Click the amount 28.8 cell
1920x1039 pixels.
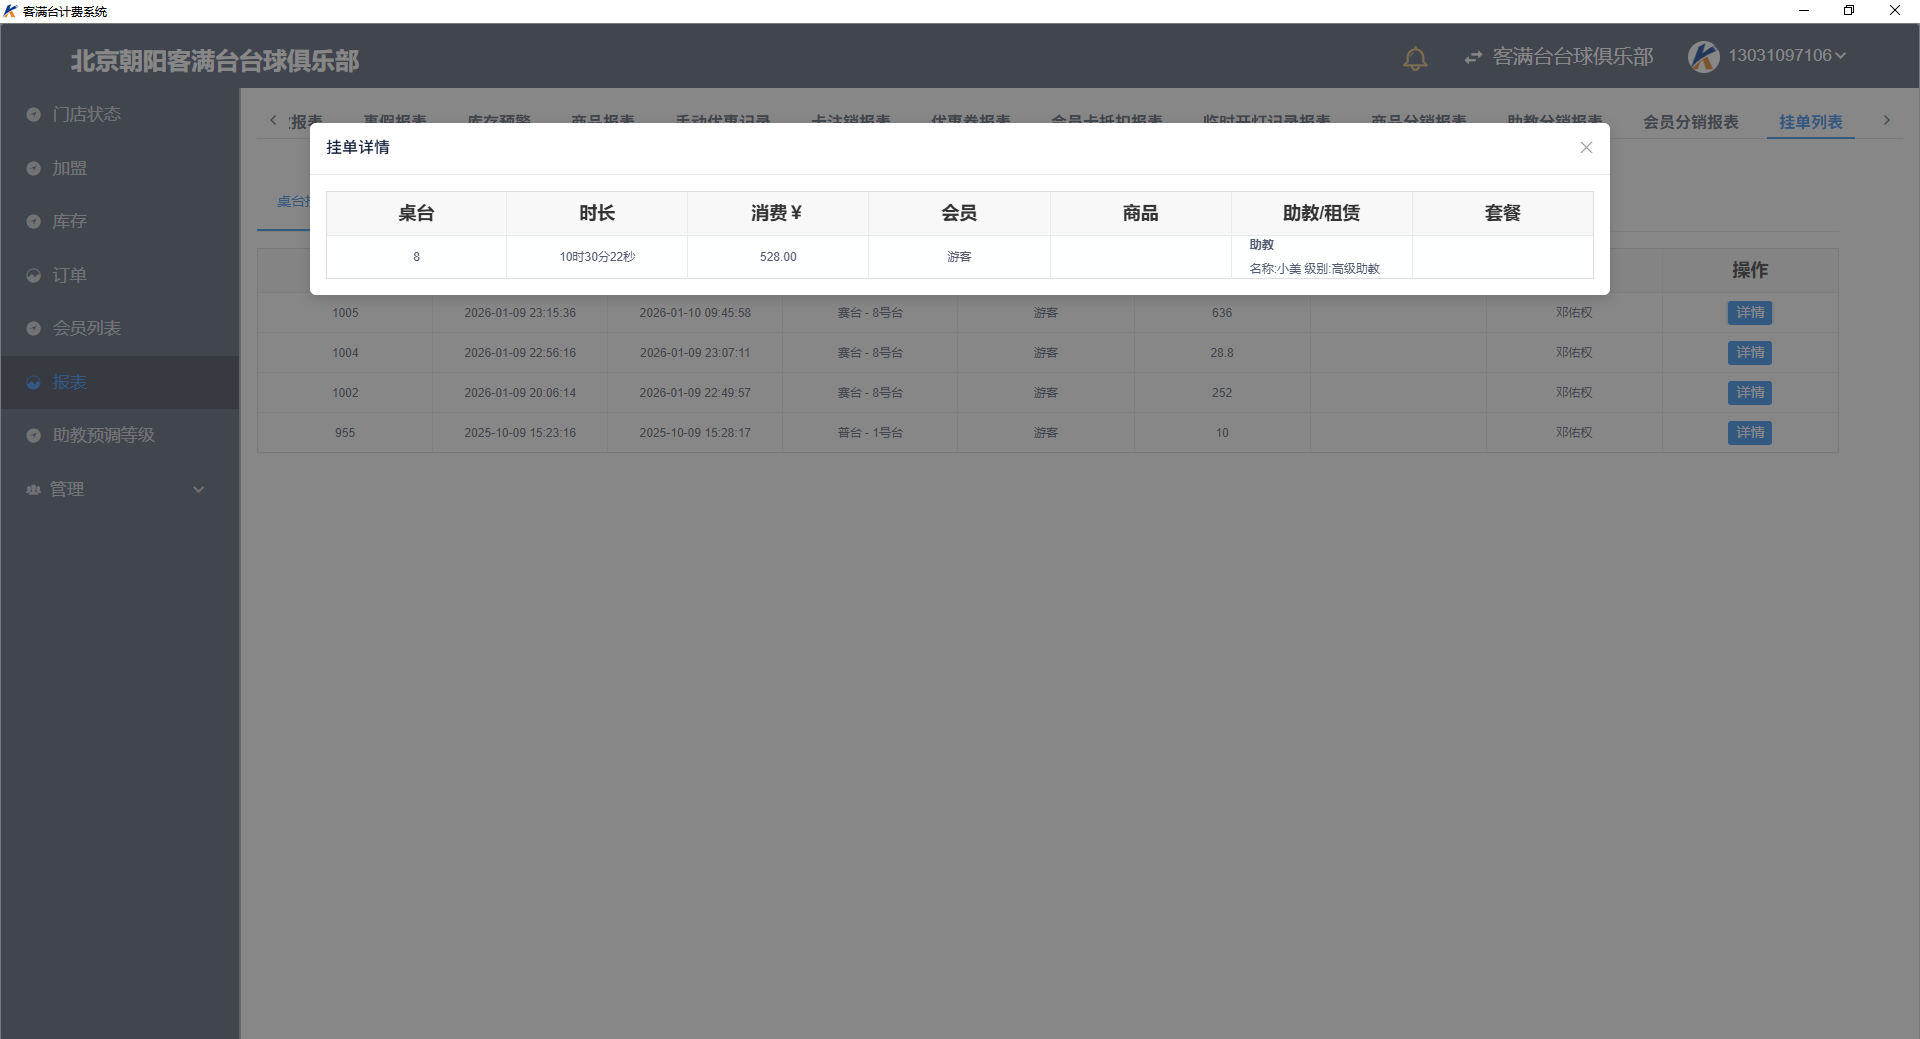click(1222, 353)
